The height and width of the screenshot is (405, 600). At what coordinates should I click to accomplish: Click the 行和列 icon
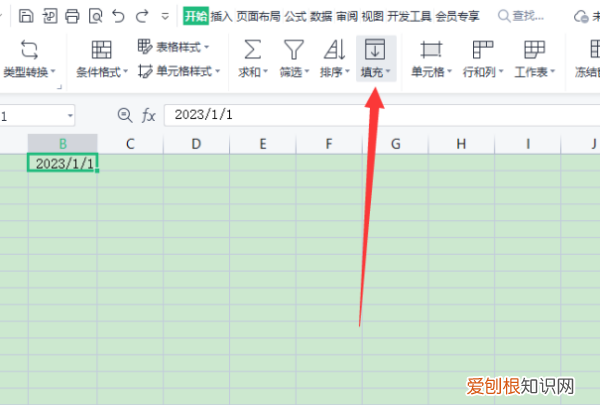click(483, 50)
